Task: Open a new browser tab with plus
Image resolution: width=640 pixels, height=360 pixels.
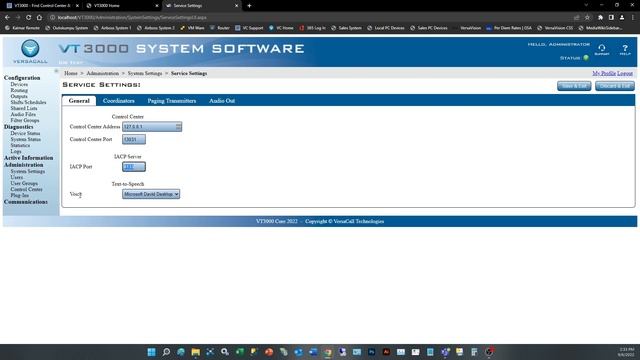Action: tap(249, 6)
